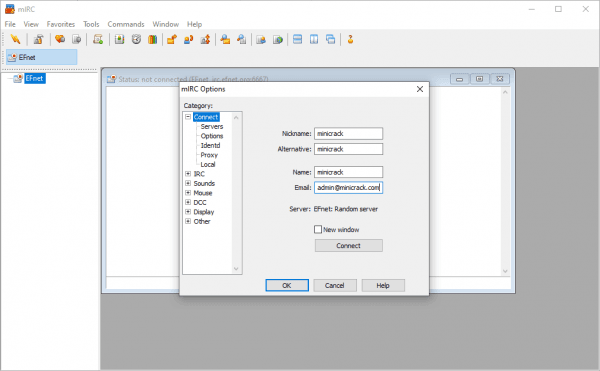This screenshot has width=600, height=371.
Task: Open the Tools menu
Action: tap(91, 24)
